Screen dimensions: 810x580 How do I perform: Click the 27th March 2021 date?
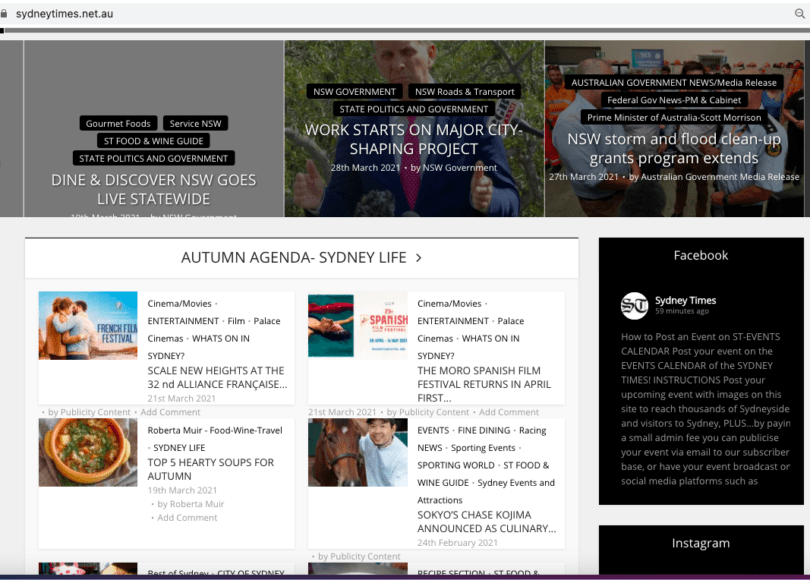tap(583, 177)
